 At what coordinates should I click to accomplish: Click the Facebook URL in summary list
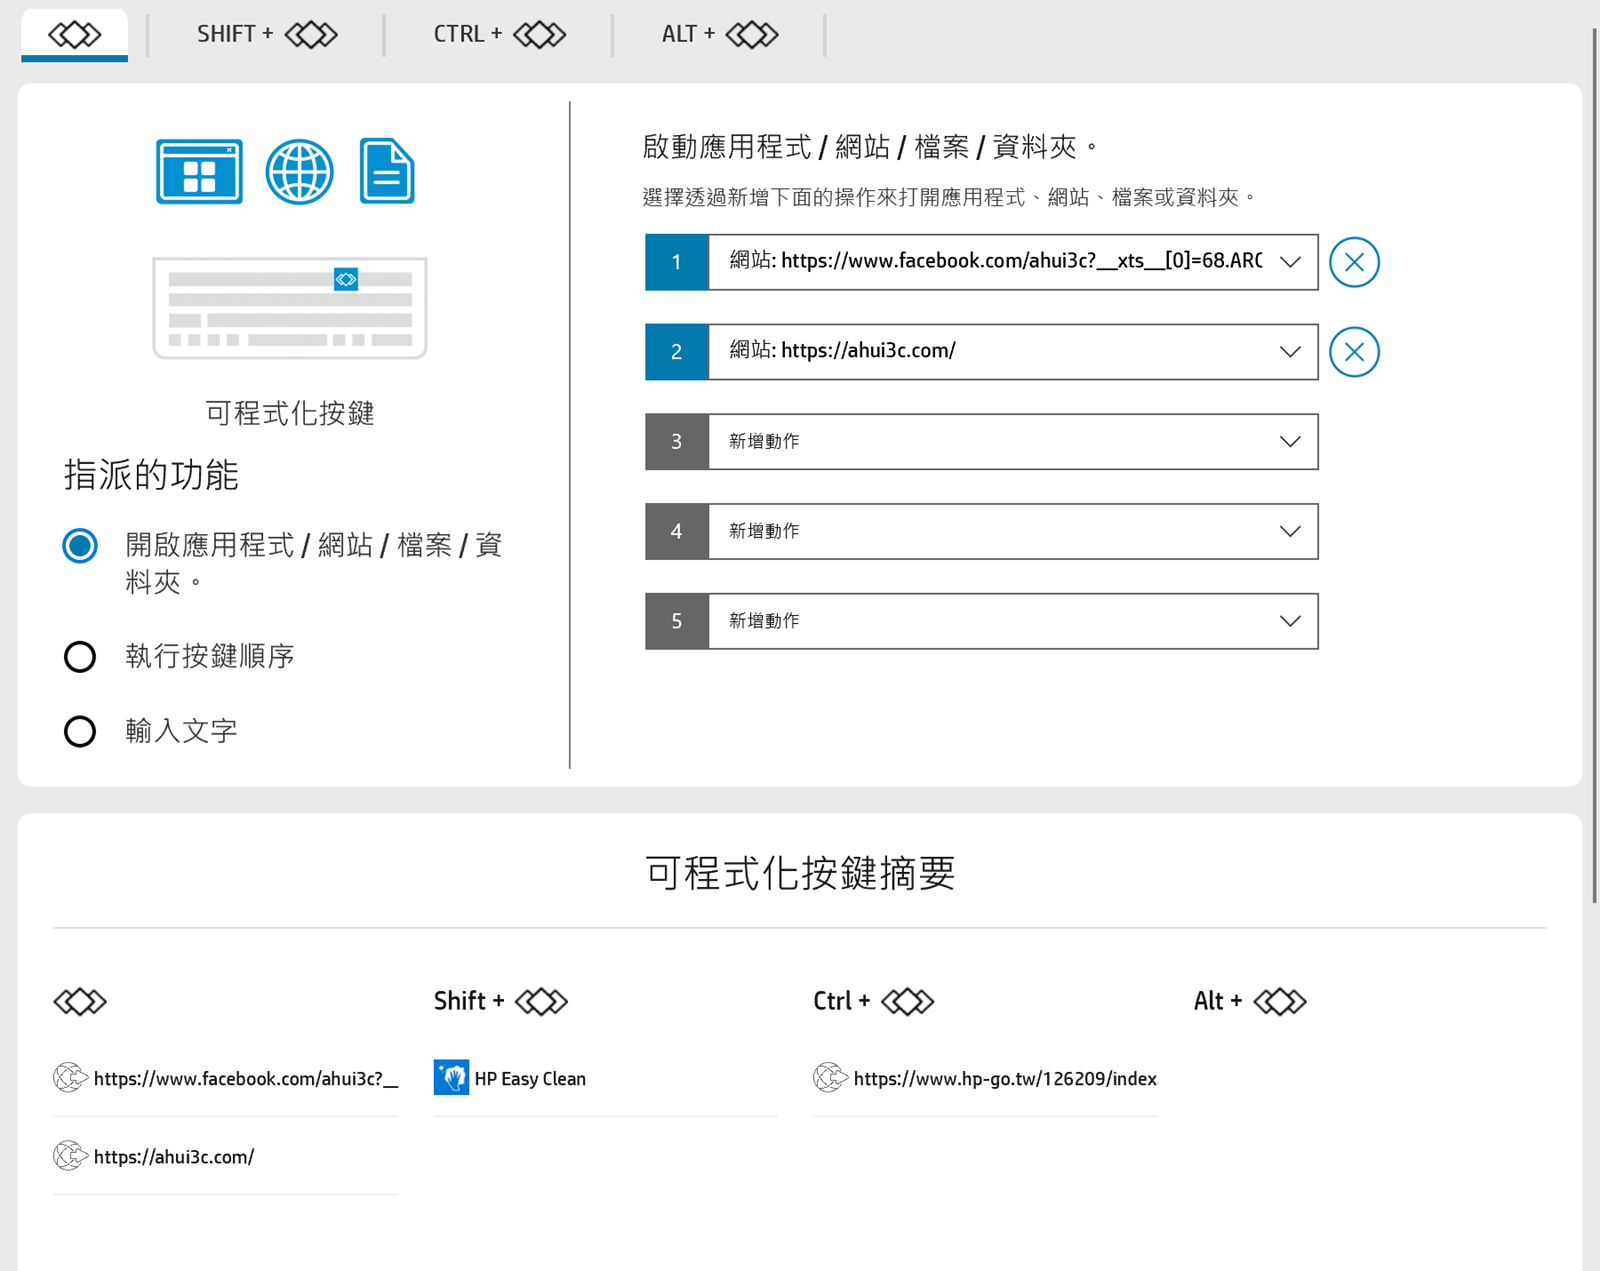pos(245,1079)
